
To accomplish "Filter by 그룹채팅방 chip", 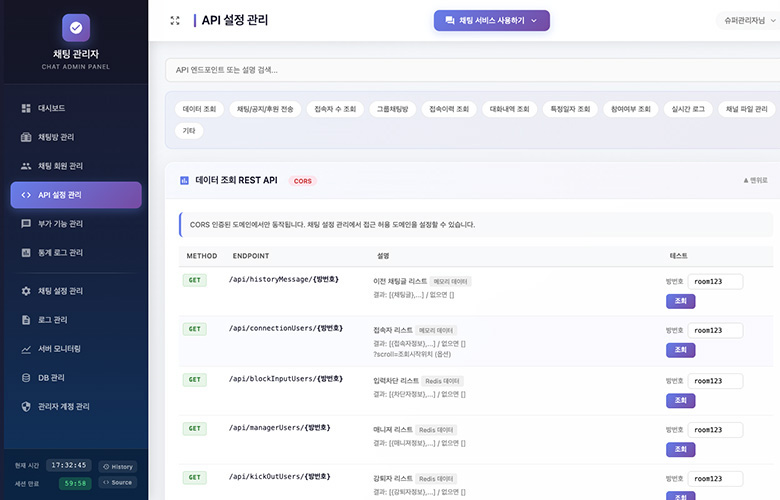I will click(x=392, y=109).
